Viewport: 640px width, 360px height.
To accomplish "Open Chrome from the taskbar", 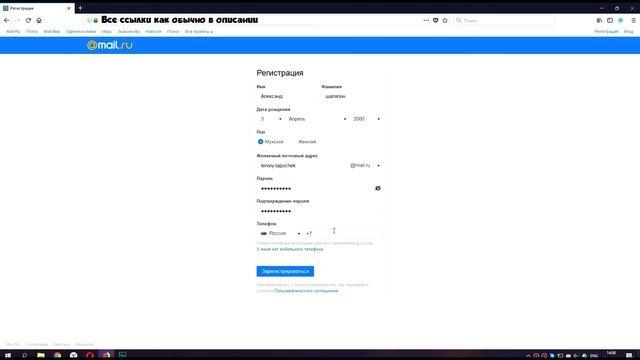I will pyautogui.click(x=57, y=355).
